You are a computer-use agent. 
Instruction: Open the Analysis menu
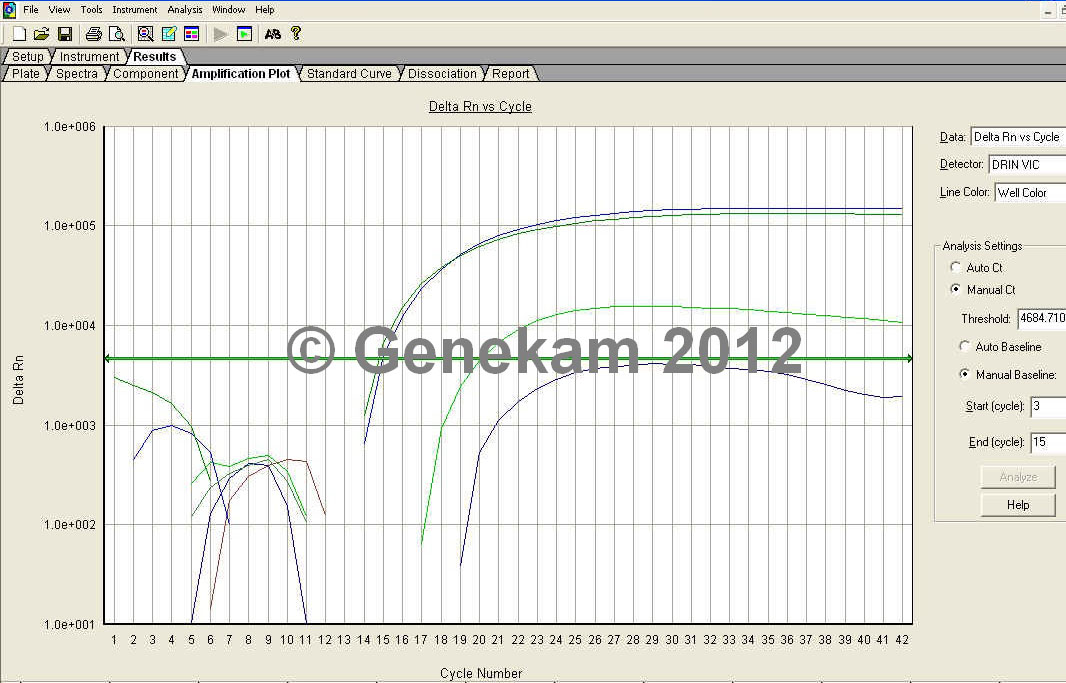pos(185,10)
